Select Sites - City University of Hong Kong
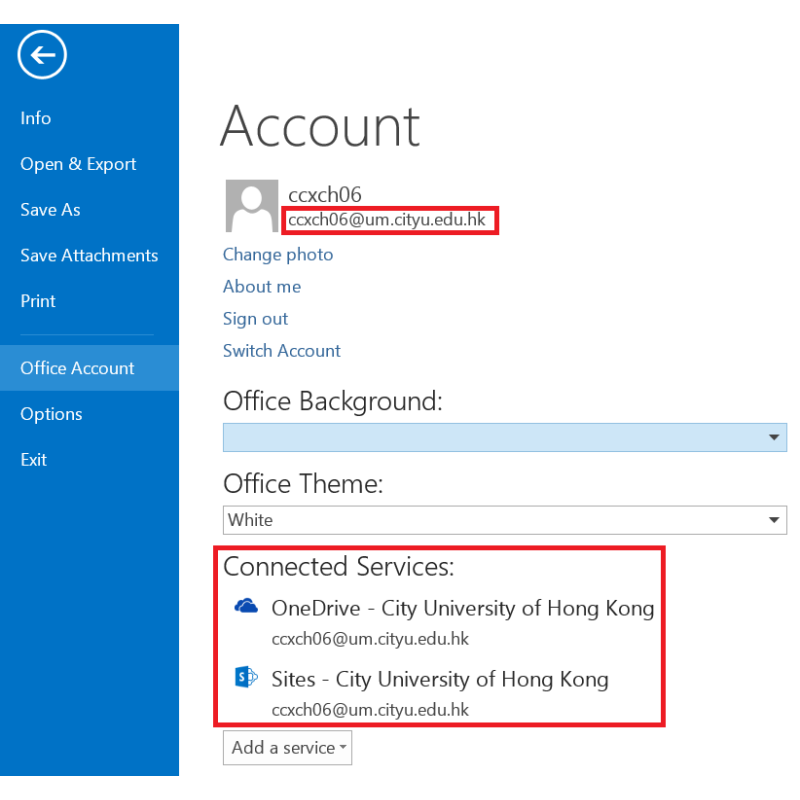The image size is (800, 800). pos(440,679)
